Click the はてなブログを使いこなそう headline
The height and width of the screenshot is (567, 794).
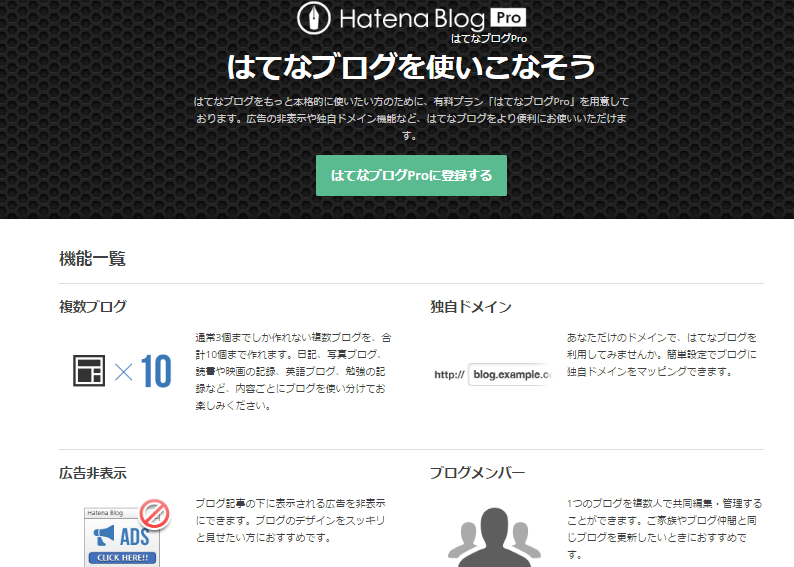click(x=411, y=66)
